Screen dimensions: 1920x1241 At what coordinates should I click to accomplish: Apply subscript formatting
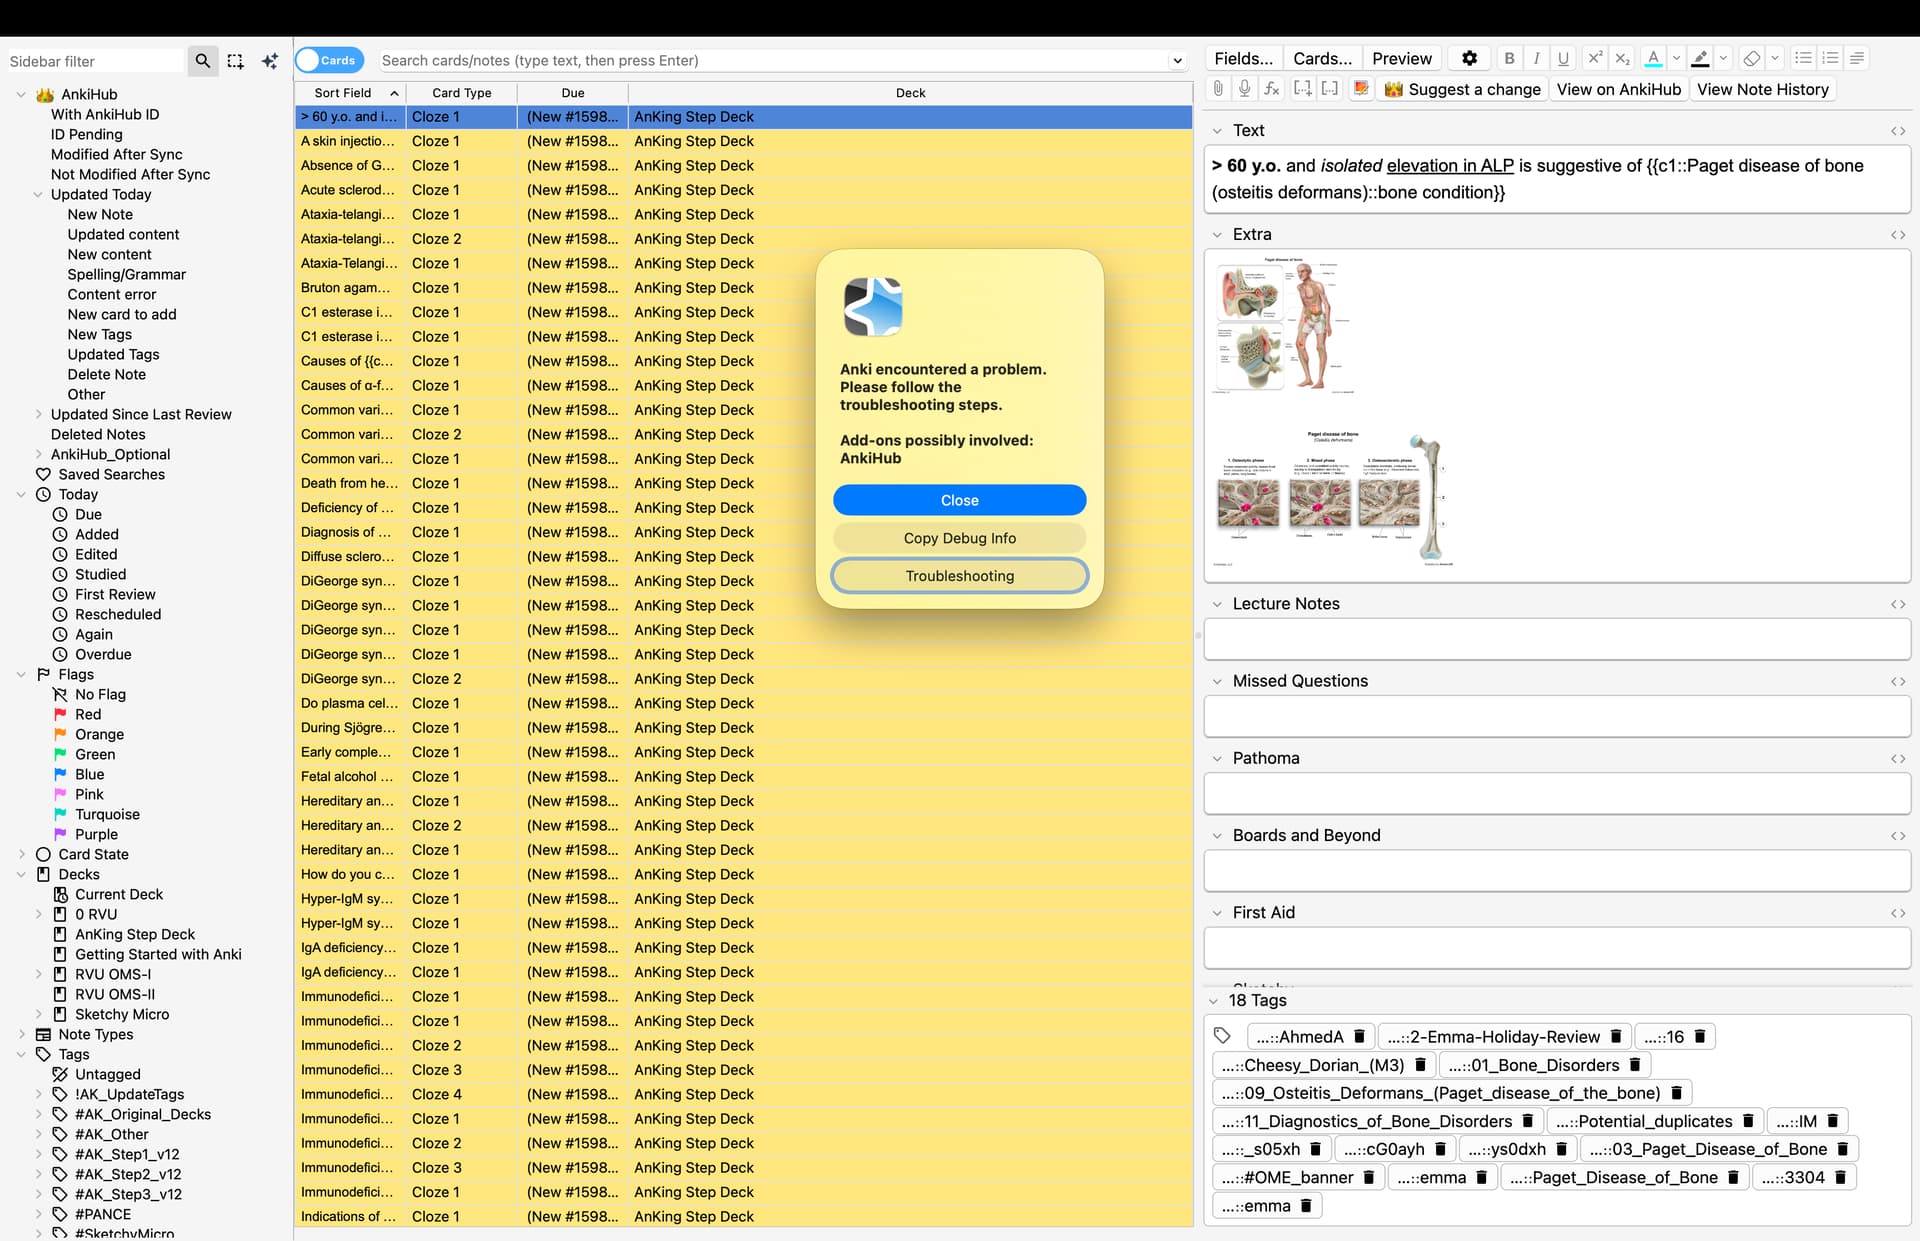tap(1623, 59)
